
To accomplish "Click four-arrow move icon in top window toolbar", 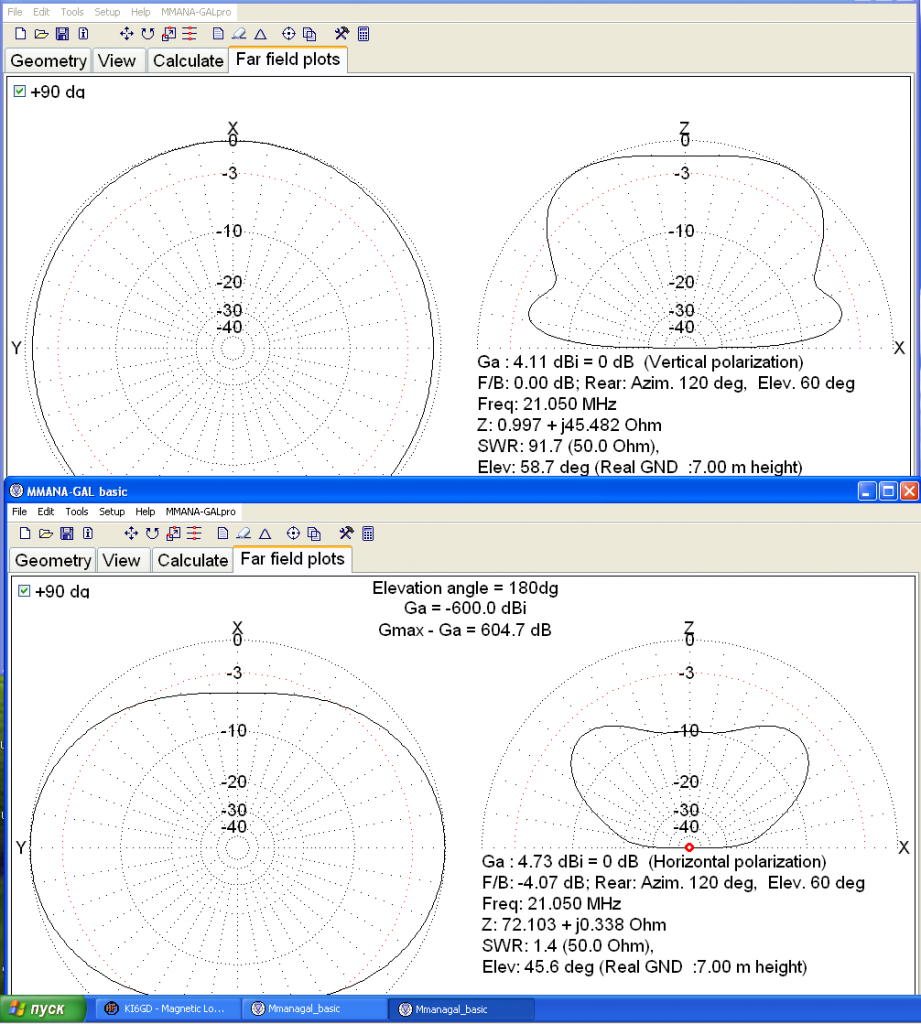I will 127,34.
